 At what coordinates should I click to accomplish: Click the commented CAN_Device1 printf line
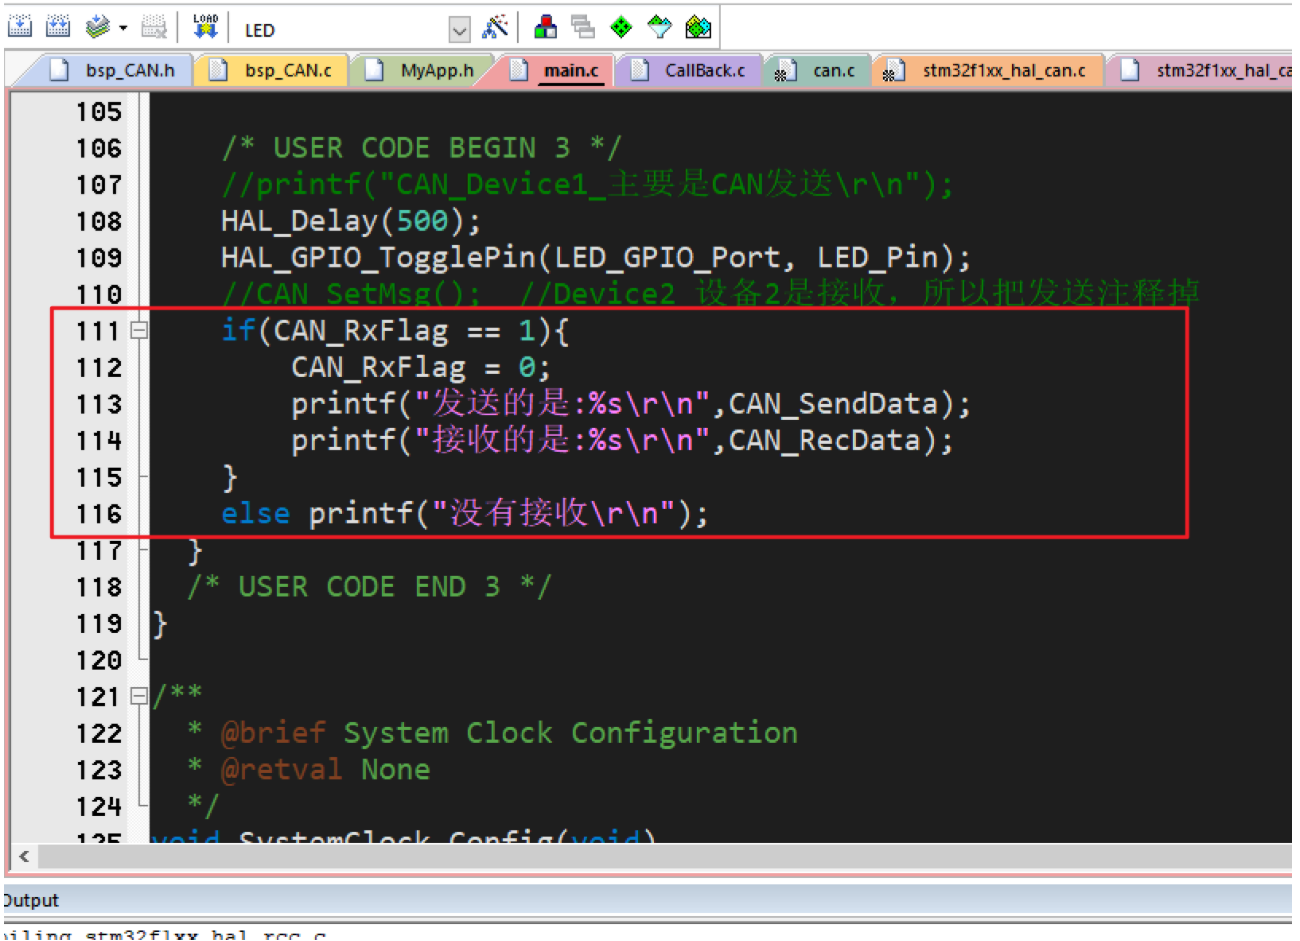tap(587, 184)
